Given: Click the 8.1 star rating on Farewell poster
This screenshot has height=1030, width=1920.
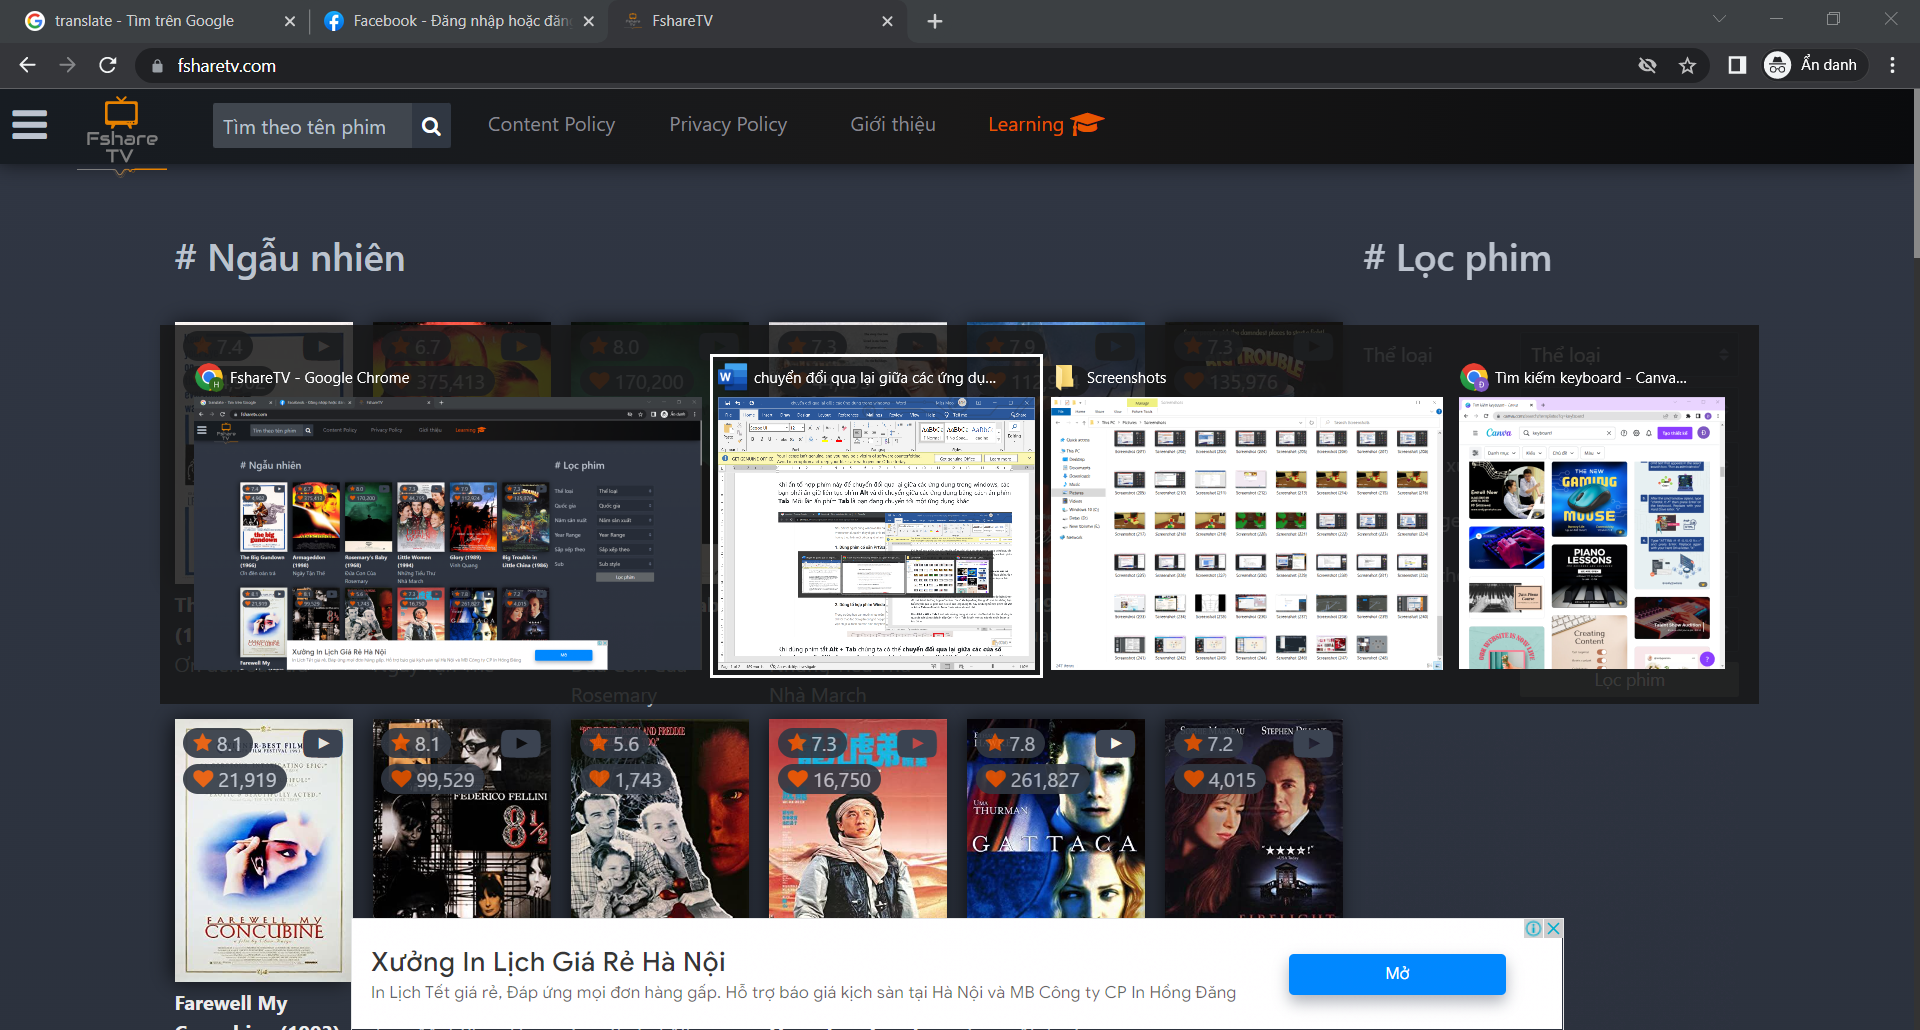Looking at the screenshot, I should tap(217, 743).
